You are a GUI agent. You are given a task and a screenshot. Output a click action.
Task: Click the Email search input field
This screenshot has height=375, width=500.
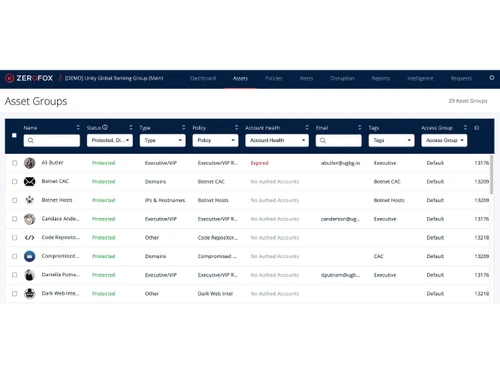pyautogui.click(x=339, y=140)
